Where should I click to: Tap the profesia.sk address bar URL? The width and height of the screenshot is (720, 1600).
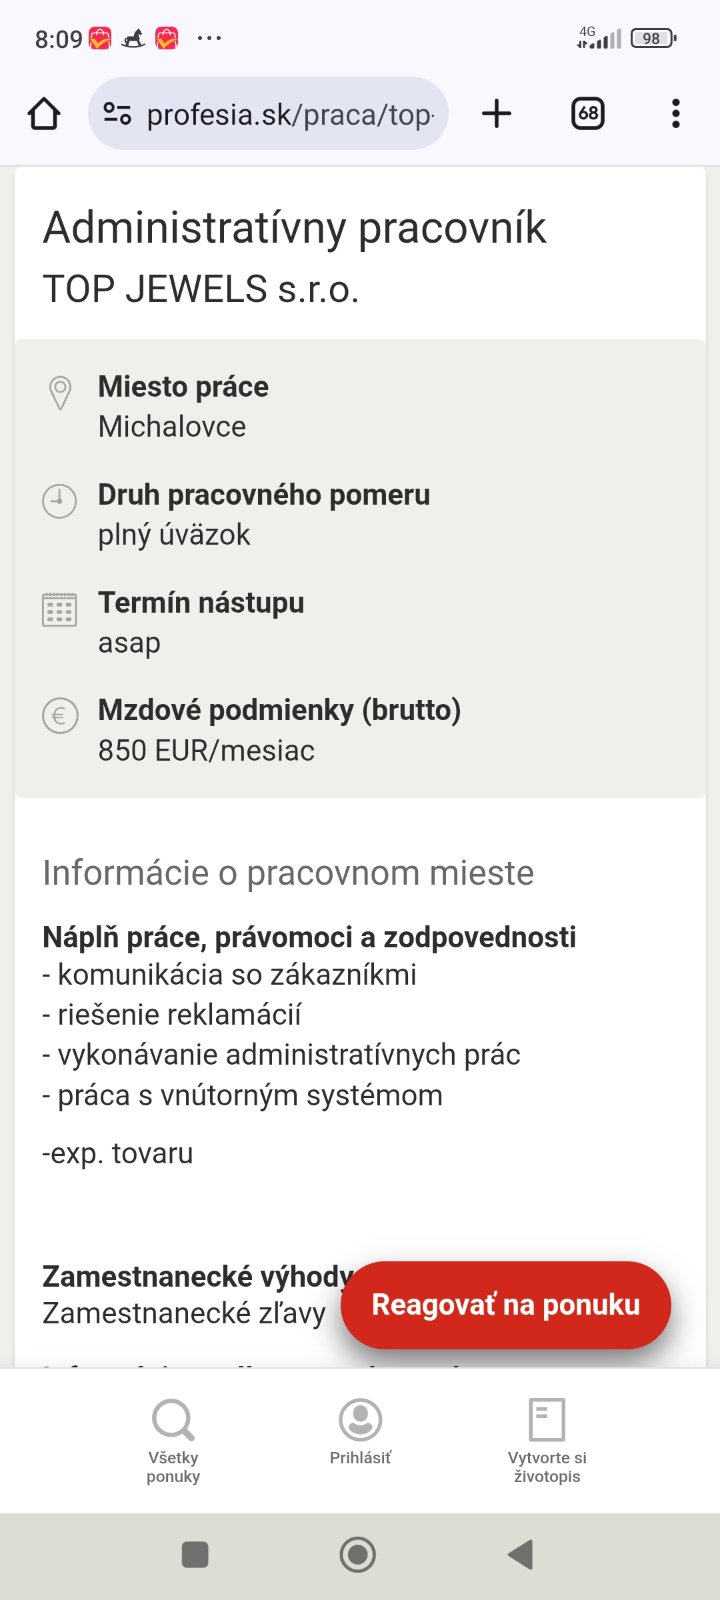[290, 115]
